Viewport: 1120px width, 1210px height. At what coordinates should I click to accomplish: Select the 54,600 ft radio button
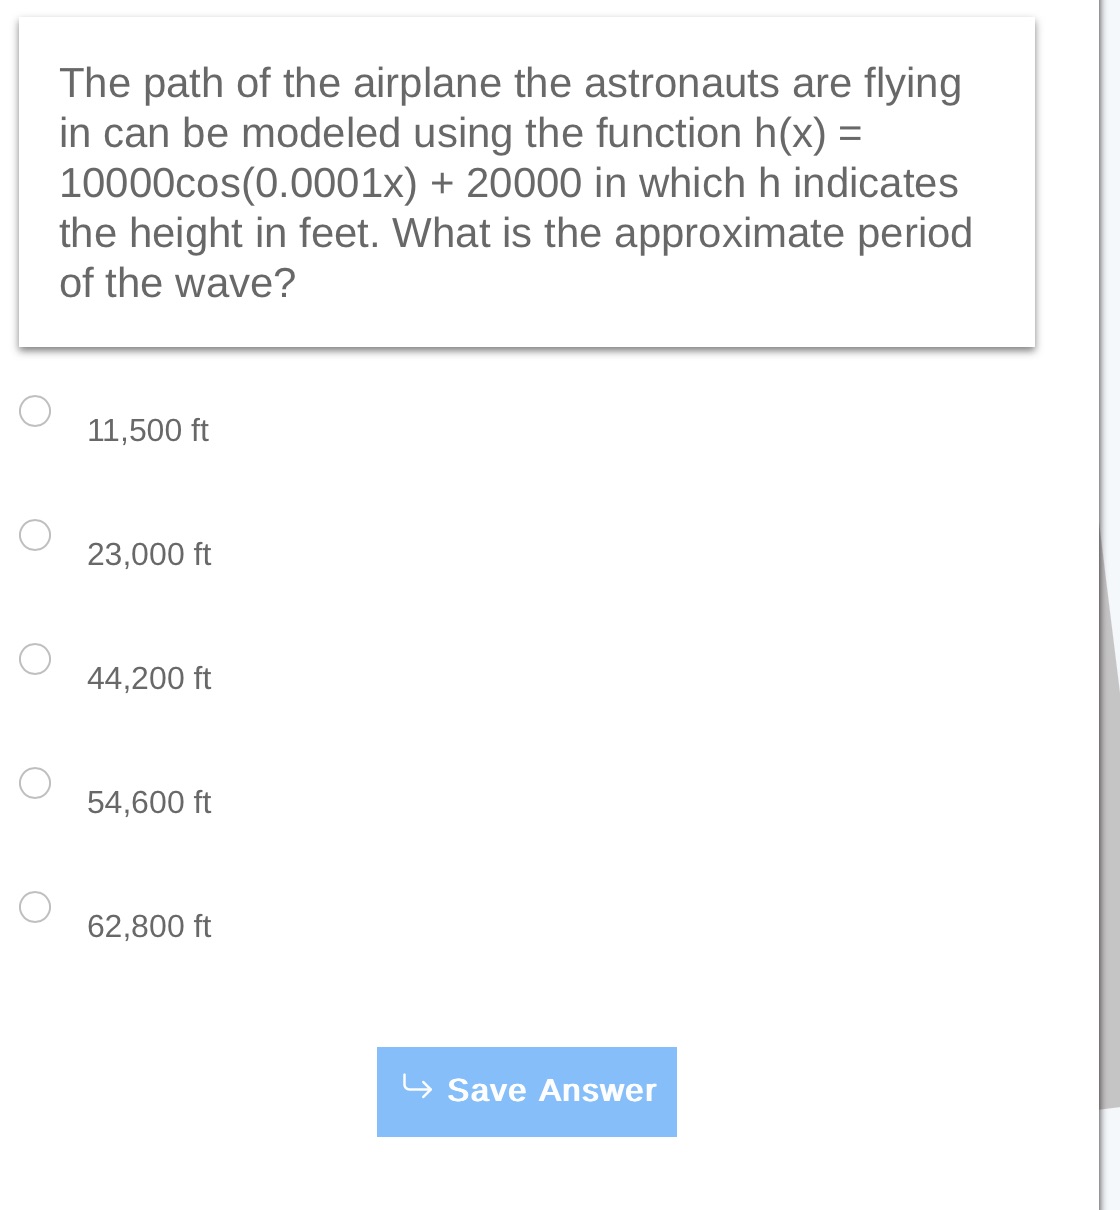point(35,783)
